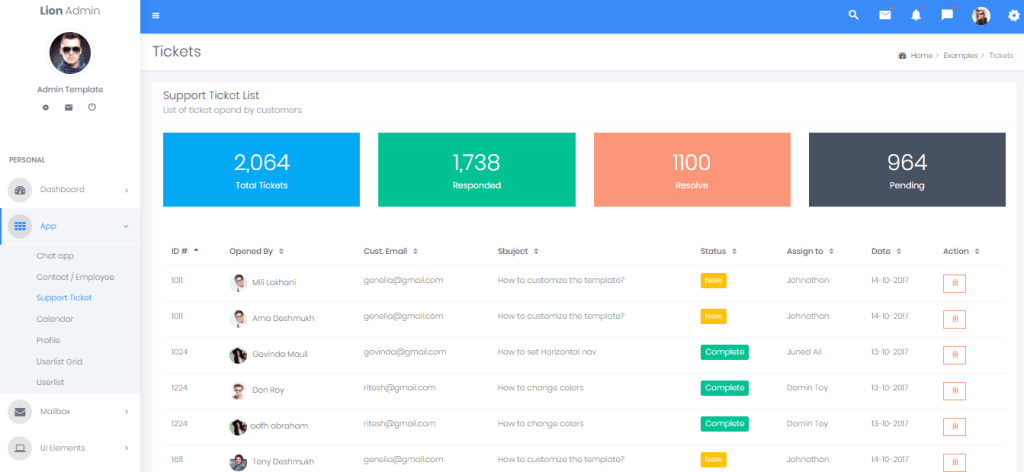Sort table by Opened By column
Viewport: 1024px width, 472px height.
coord(256,251)
